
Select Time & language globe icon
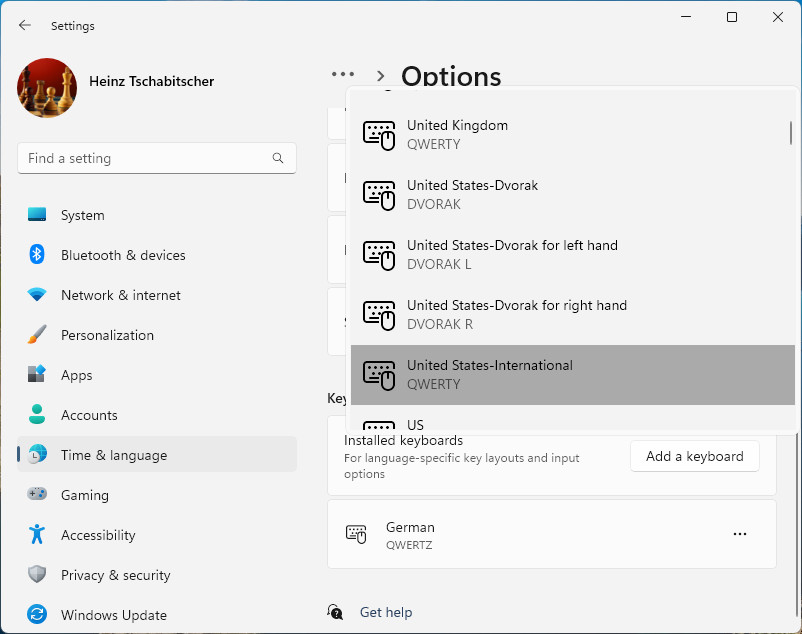[37, 454]
